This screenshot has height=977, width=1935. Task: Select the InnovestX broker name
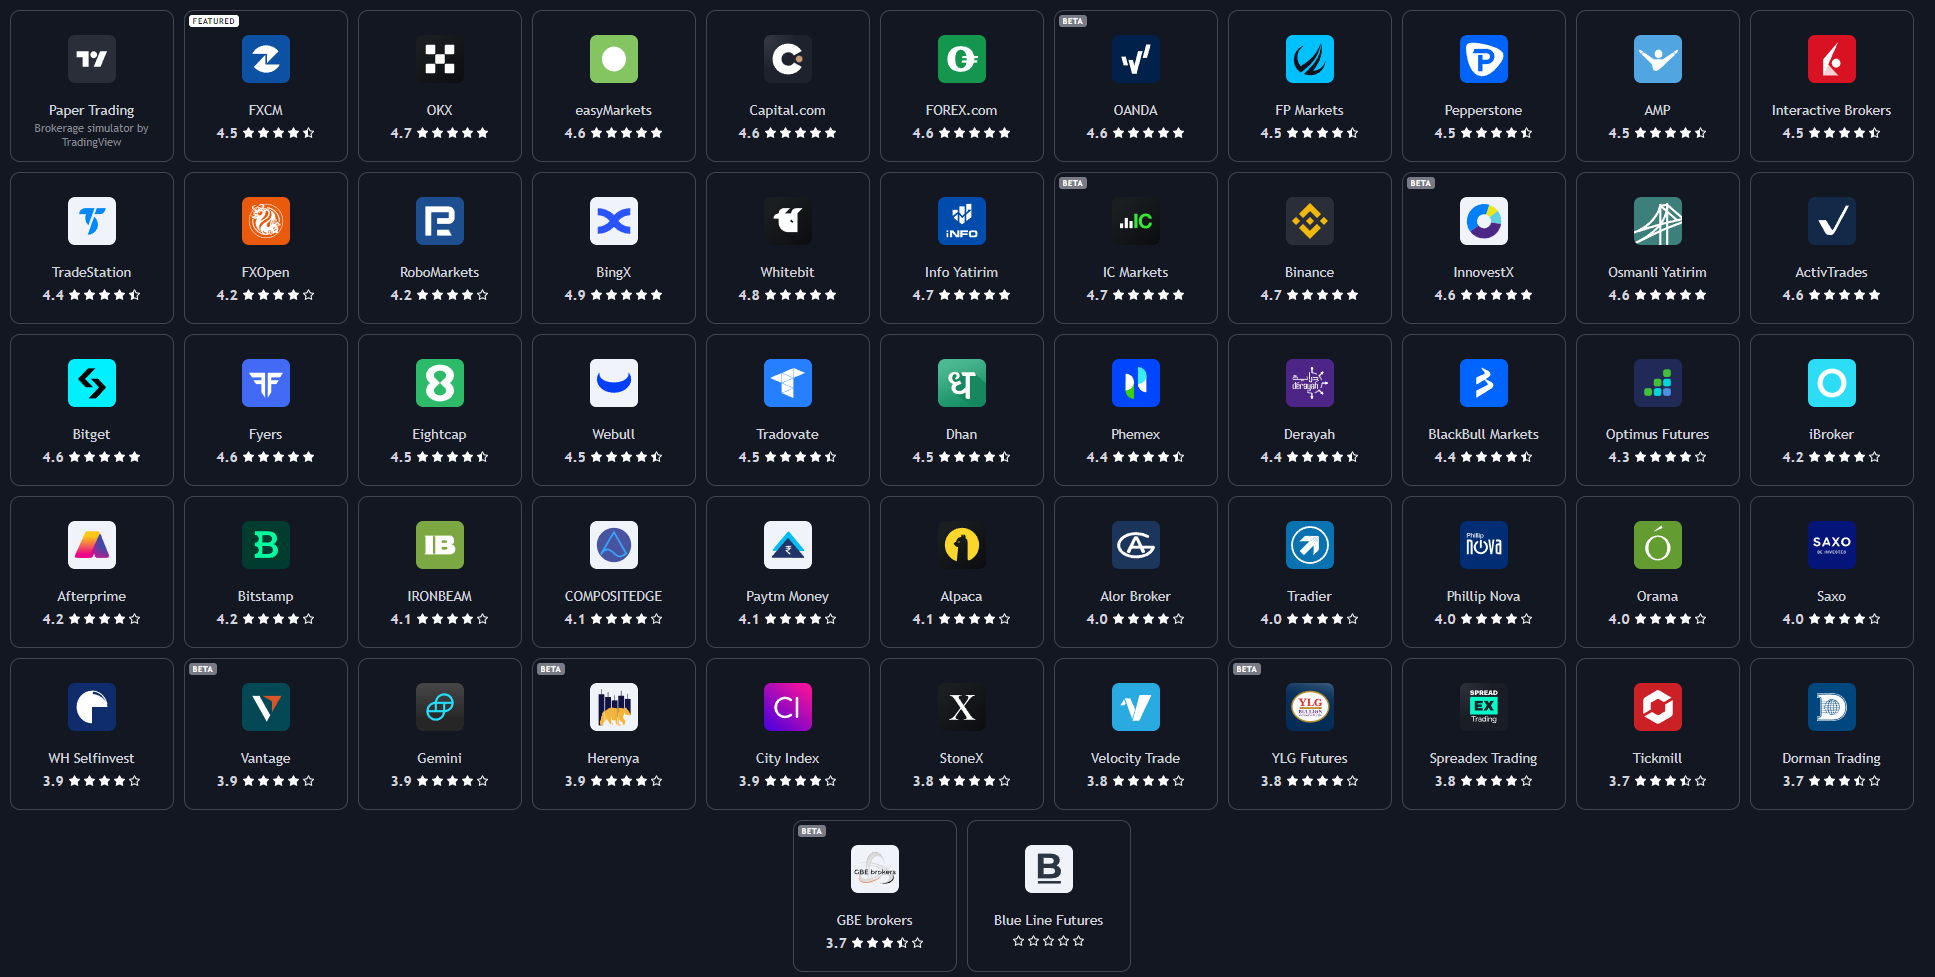click(1484, 272)
